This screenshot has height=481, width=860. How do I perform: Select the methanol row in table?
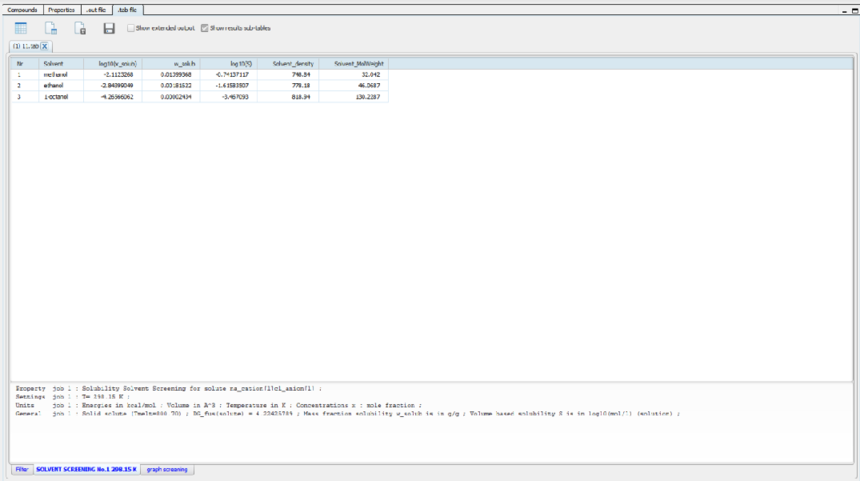coord(54,74)
